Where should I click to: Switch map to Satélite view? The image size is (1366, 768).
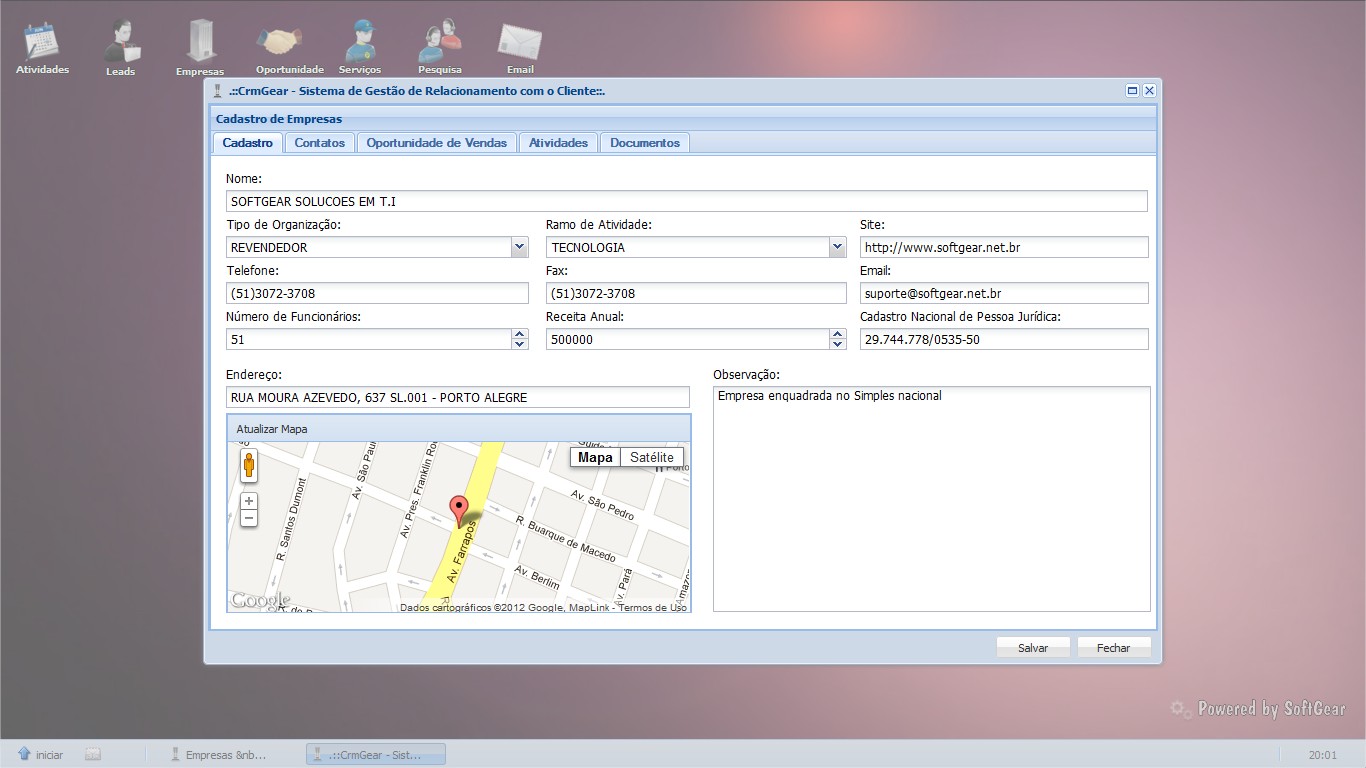tap(652, 457)
